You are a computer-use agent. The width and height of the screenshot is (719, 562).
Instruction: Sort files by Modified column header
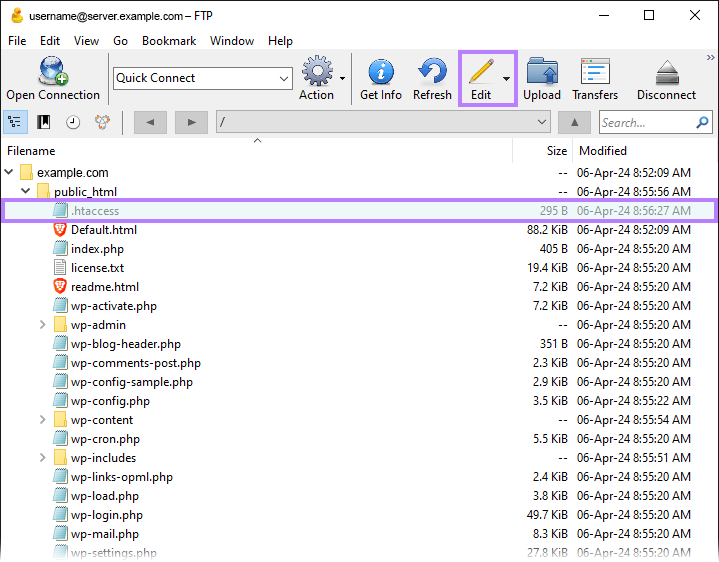(x=603, y=151)
